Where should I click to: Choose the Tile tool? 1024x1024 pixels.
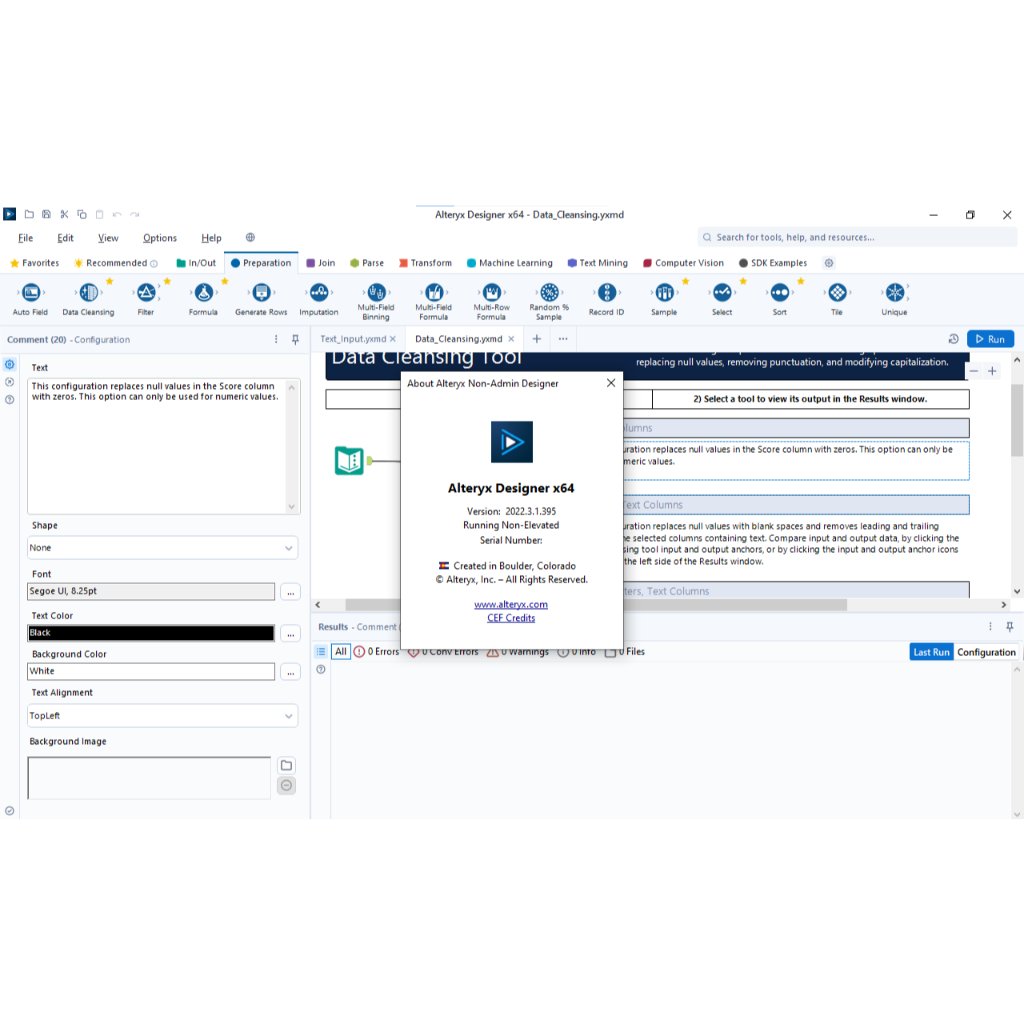(x=837, y=300)
